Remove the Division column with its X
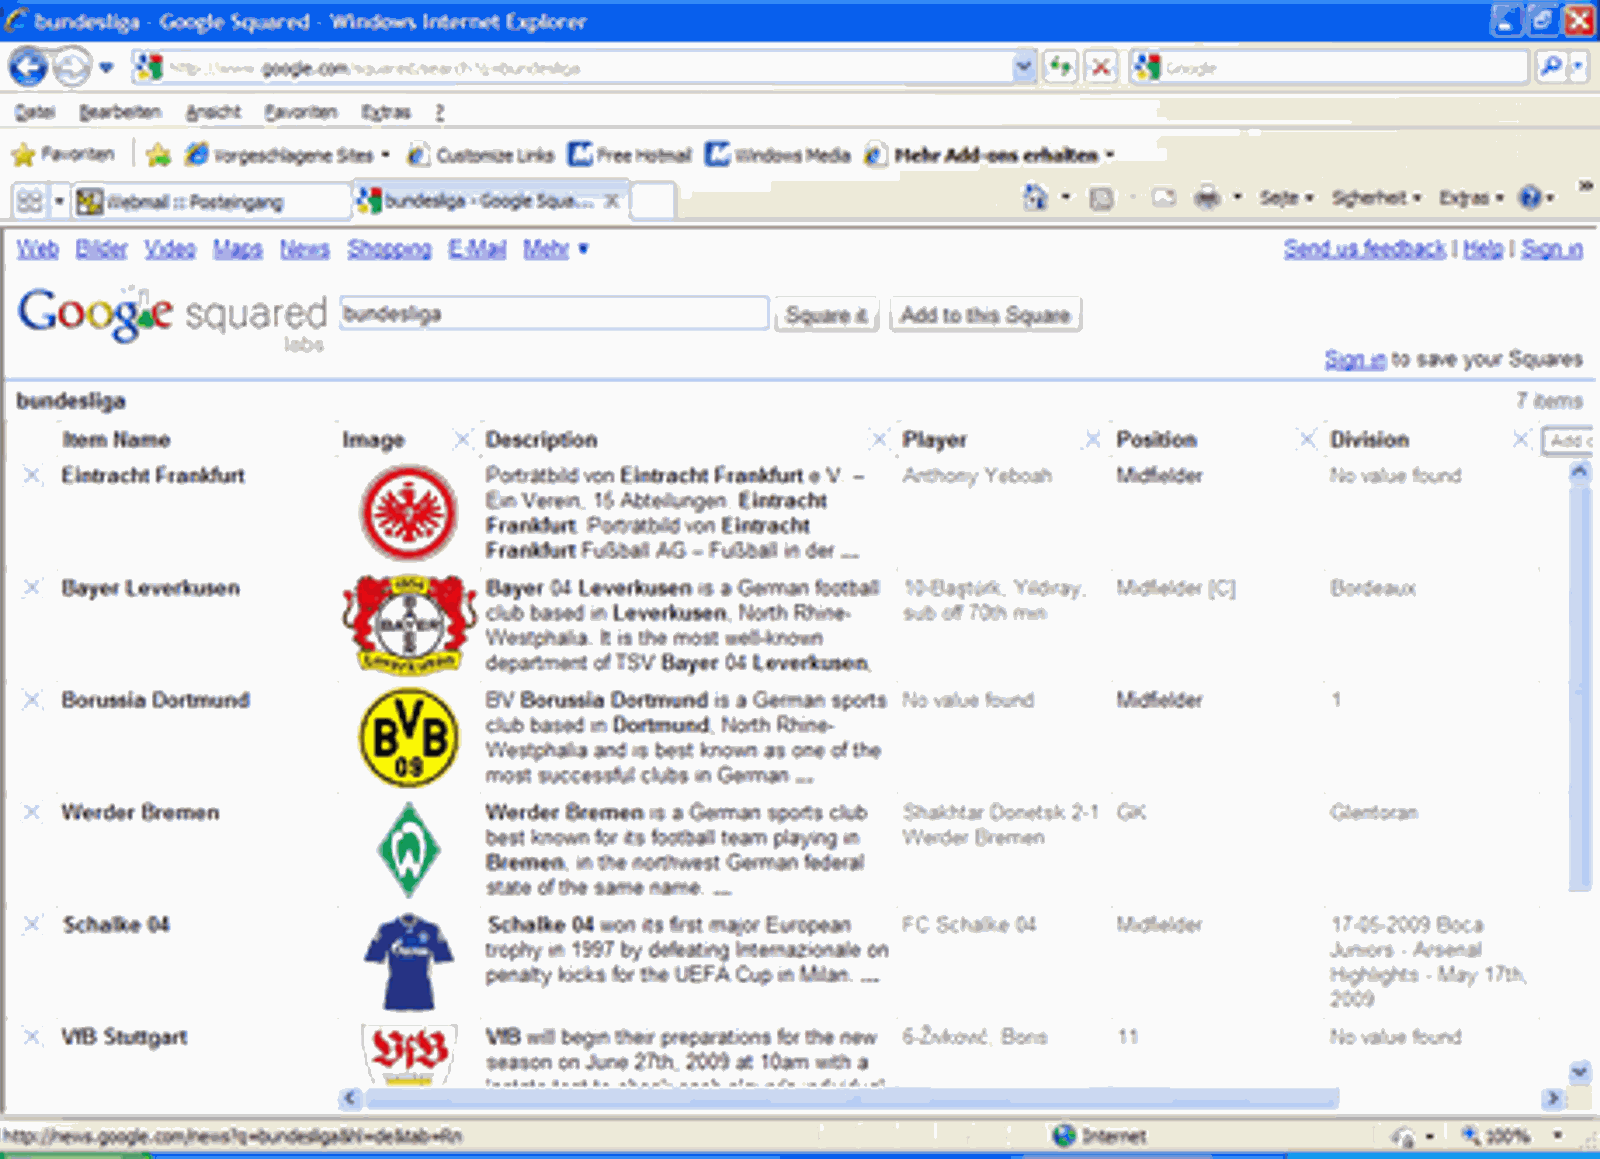 (1520, 439)
